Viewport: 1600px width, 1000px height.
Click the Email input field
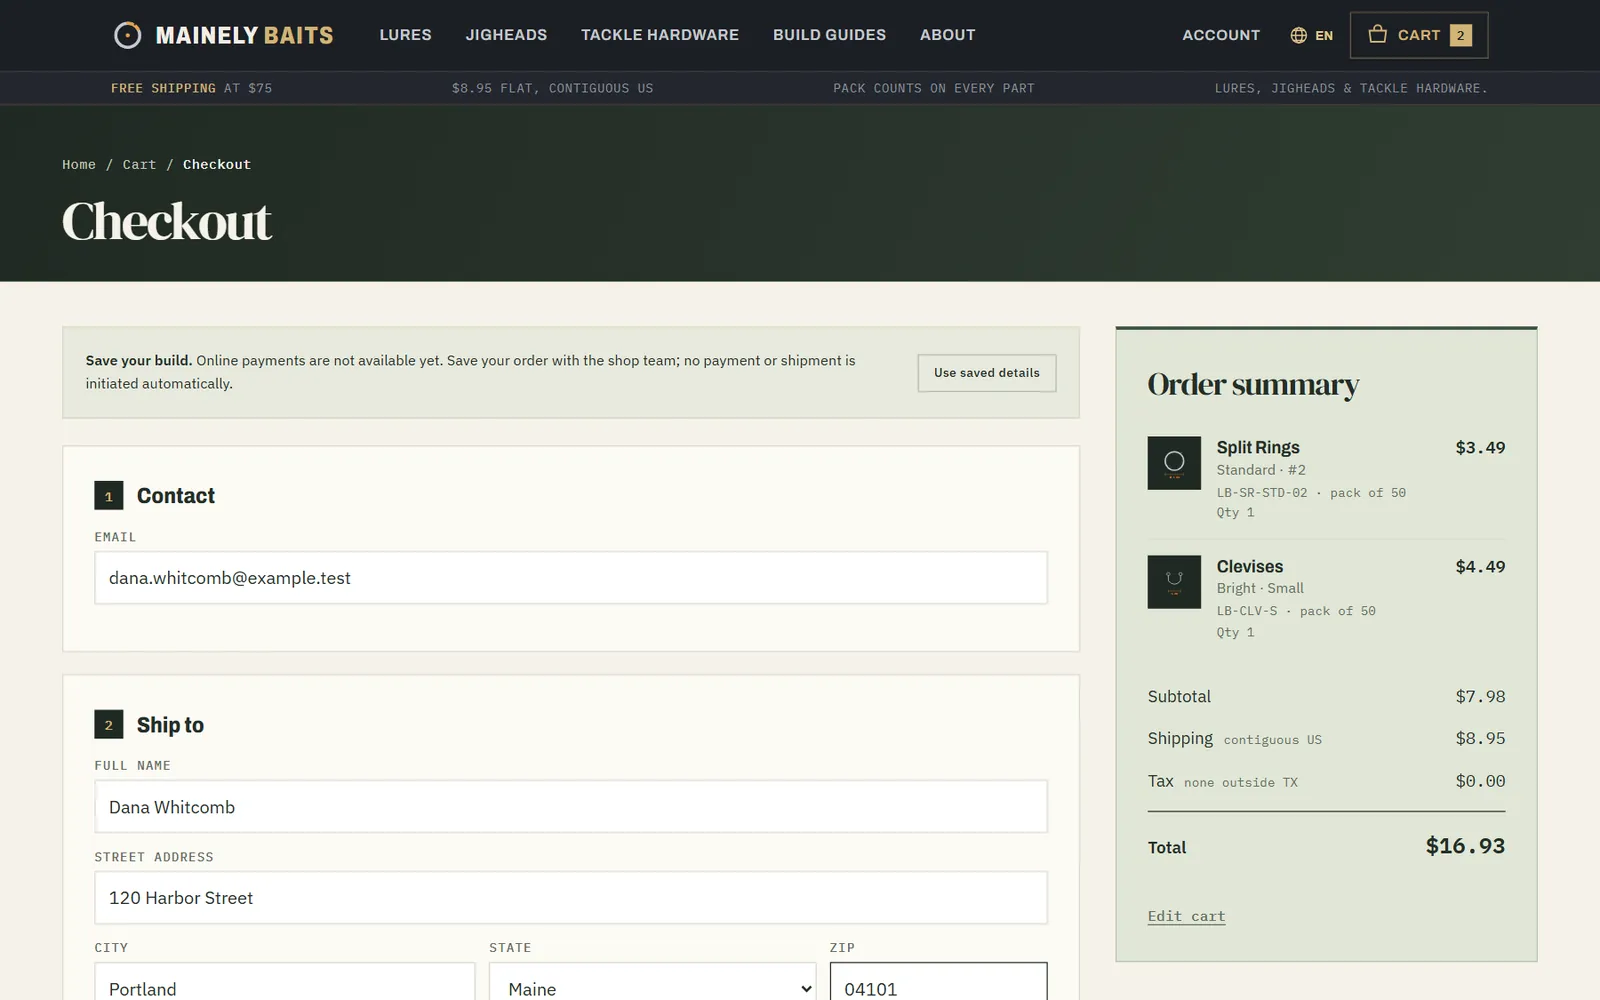(x=571, y=578)
